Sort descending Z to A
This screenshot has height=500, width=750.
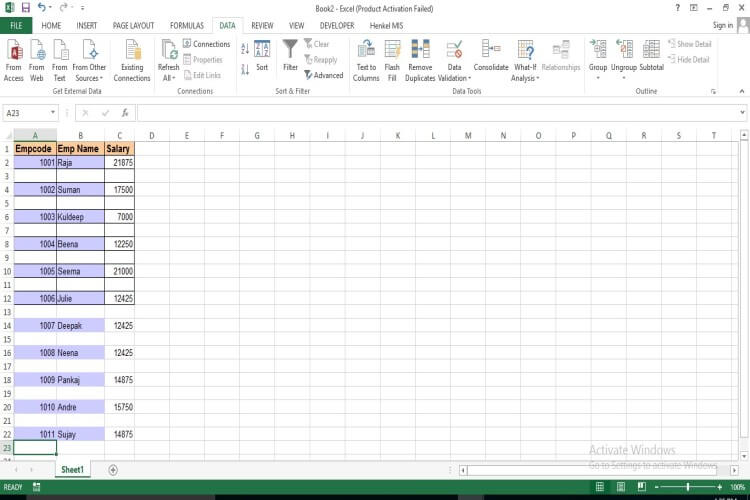pyautogui.click(x=245, y=69)
